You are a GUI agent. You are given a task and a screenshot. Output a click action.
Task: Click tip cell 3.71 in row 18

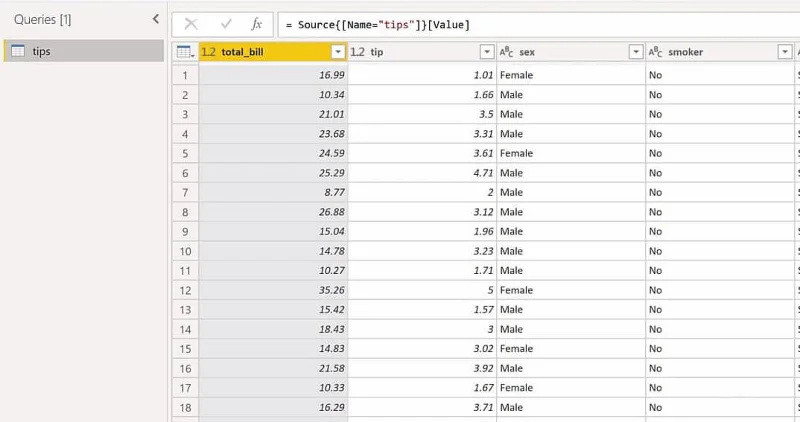(422, 408)
